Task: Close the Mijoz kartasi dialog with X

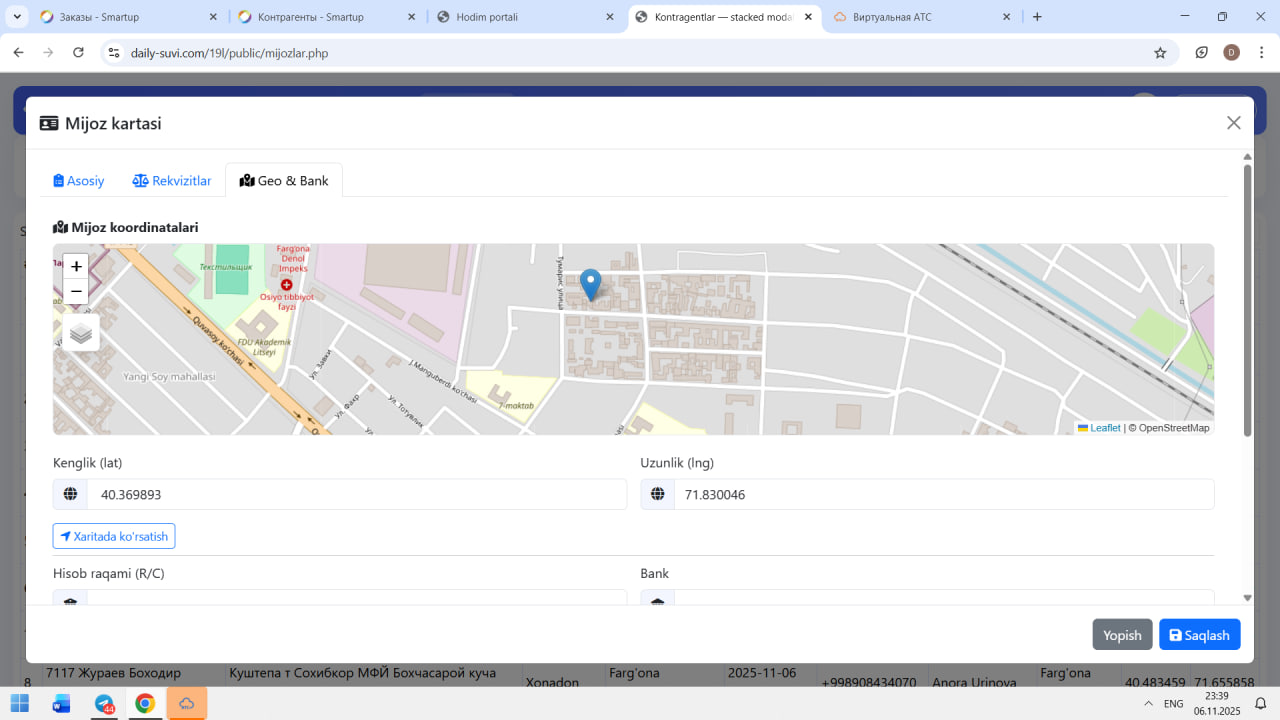Action: (x=1233, y=123)
